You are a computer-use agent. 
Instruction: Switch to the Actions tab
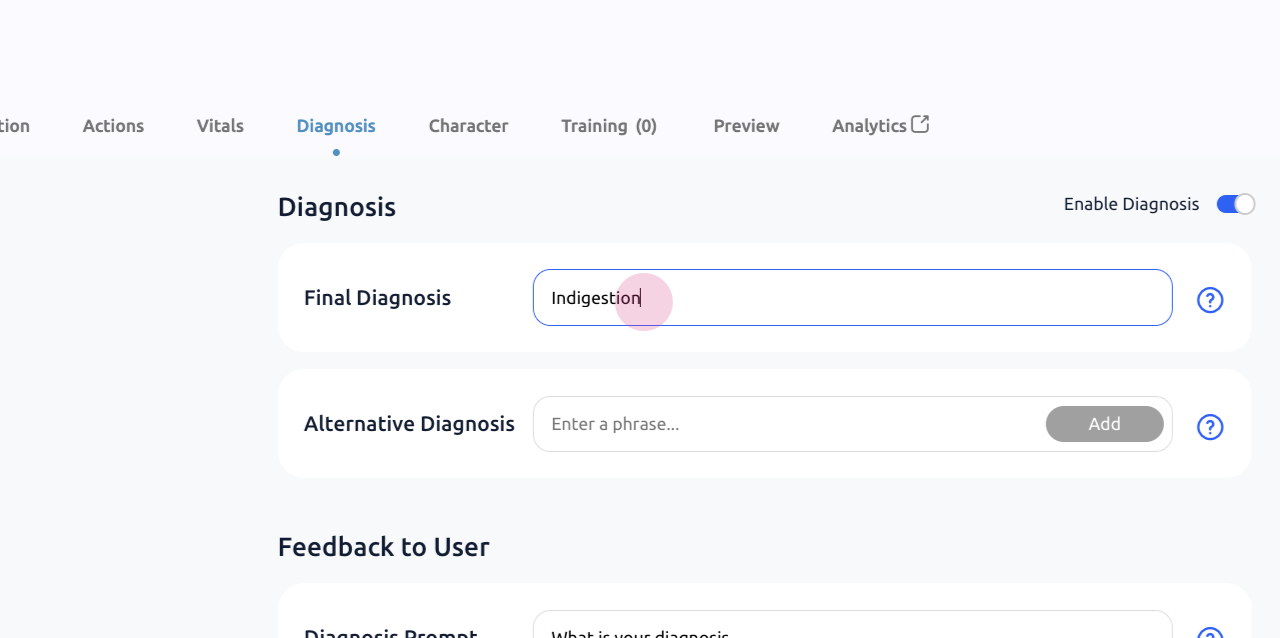coord(113,126)
